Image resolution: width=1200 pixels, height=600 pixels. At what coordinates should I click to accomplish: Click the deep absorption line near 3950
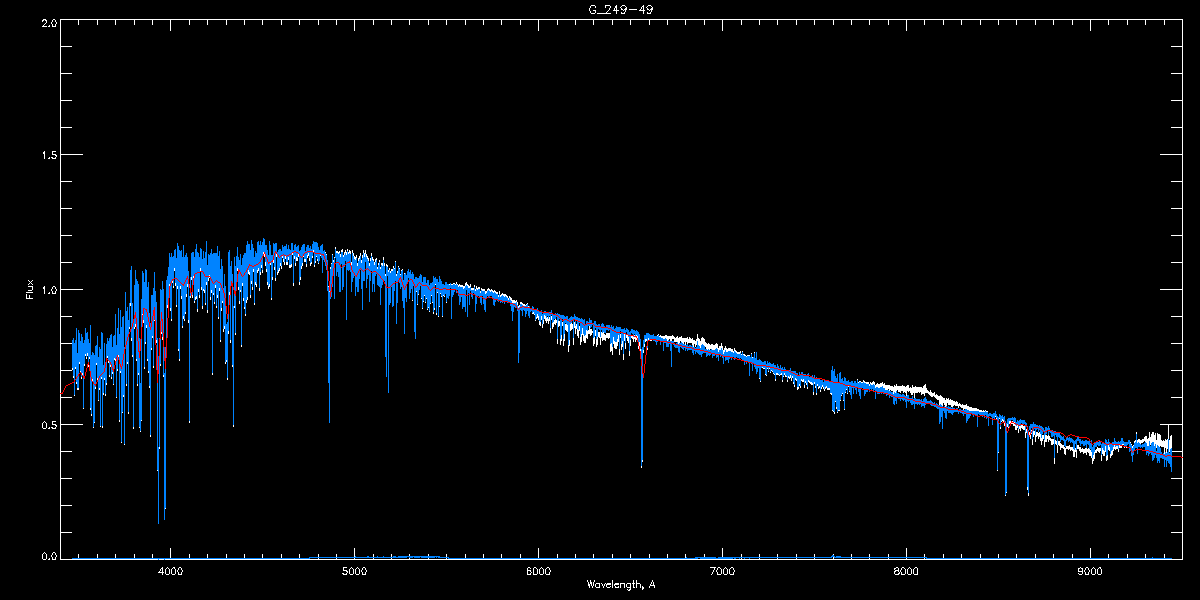click(x=160, y=440)
